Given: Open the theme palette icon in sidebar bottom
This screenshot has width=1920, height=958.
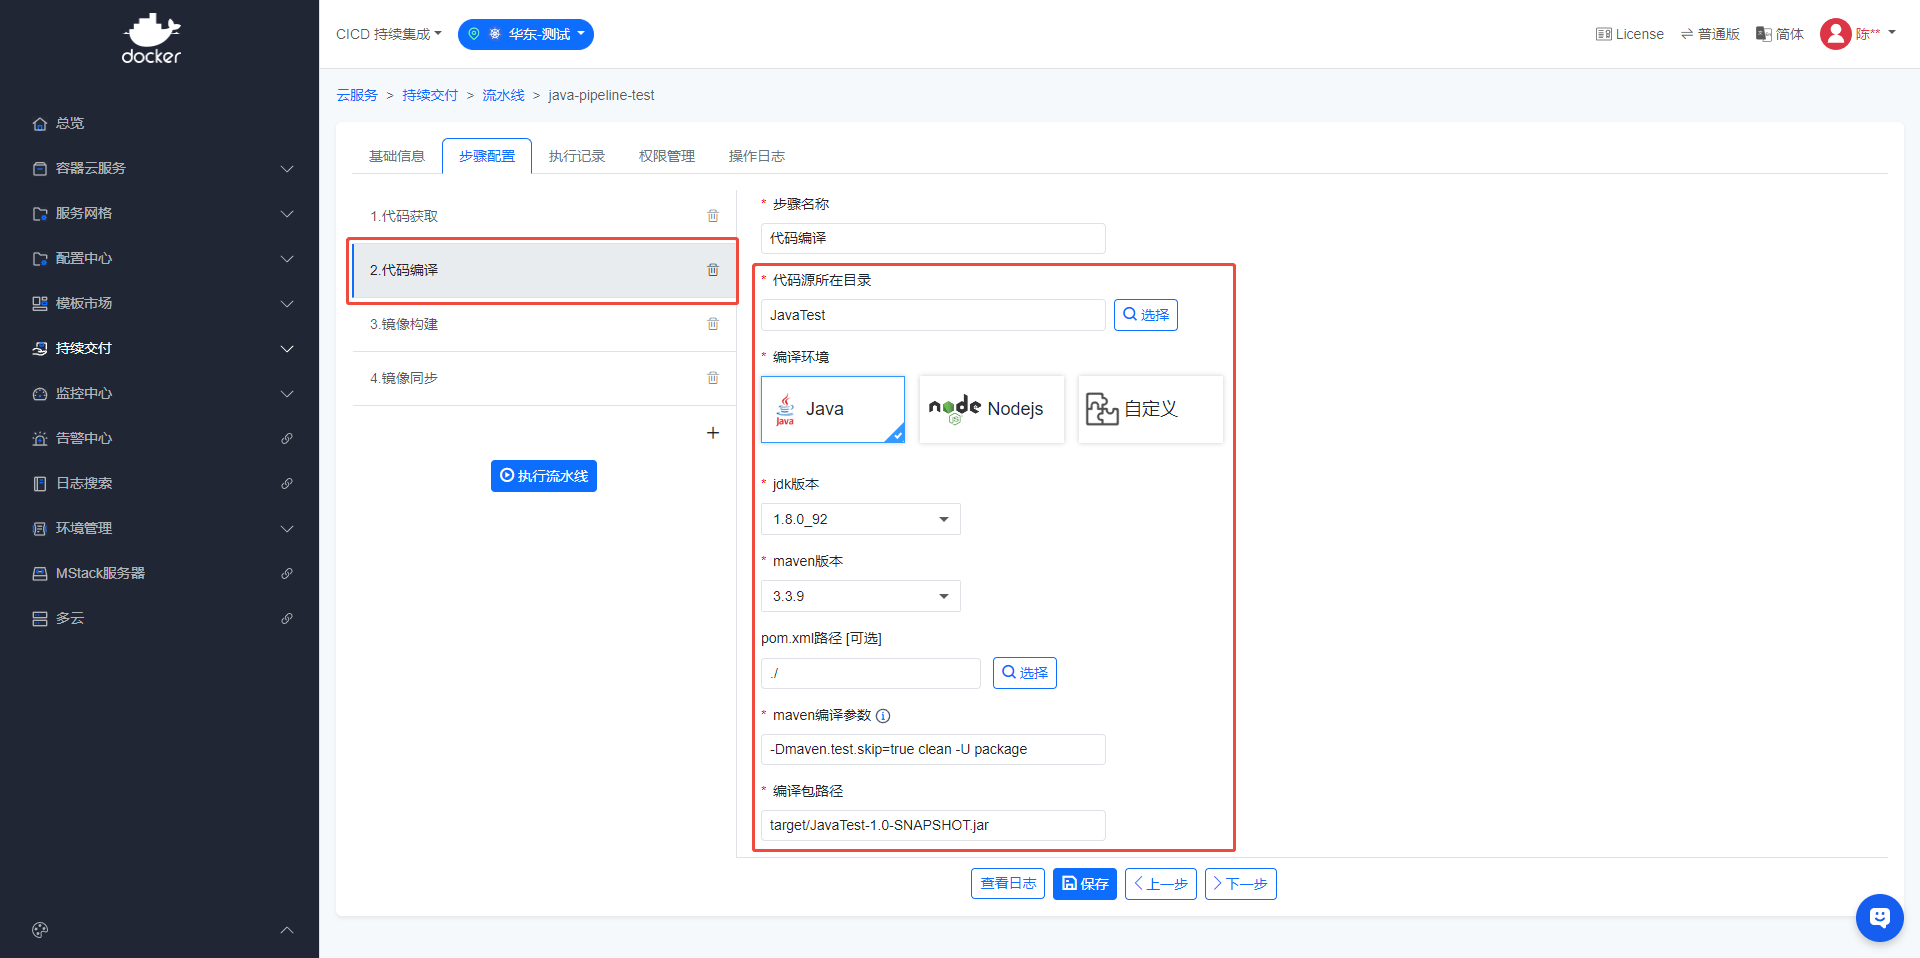Looking at the screenshot, I should (40, 930).
